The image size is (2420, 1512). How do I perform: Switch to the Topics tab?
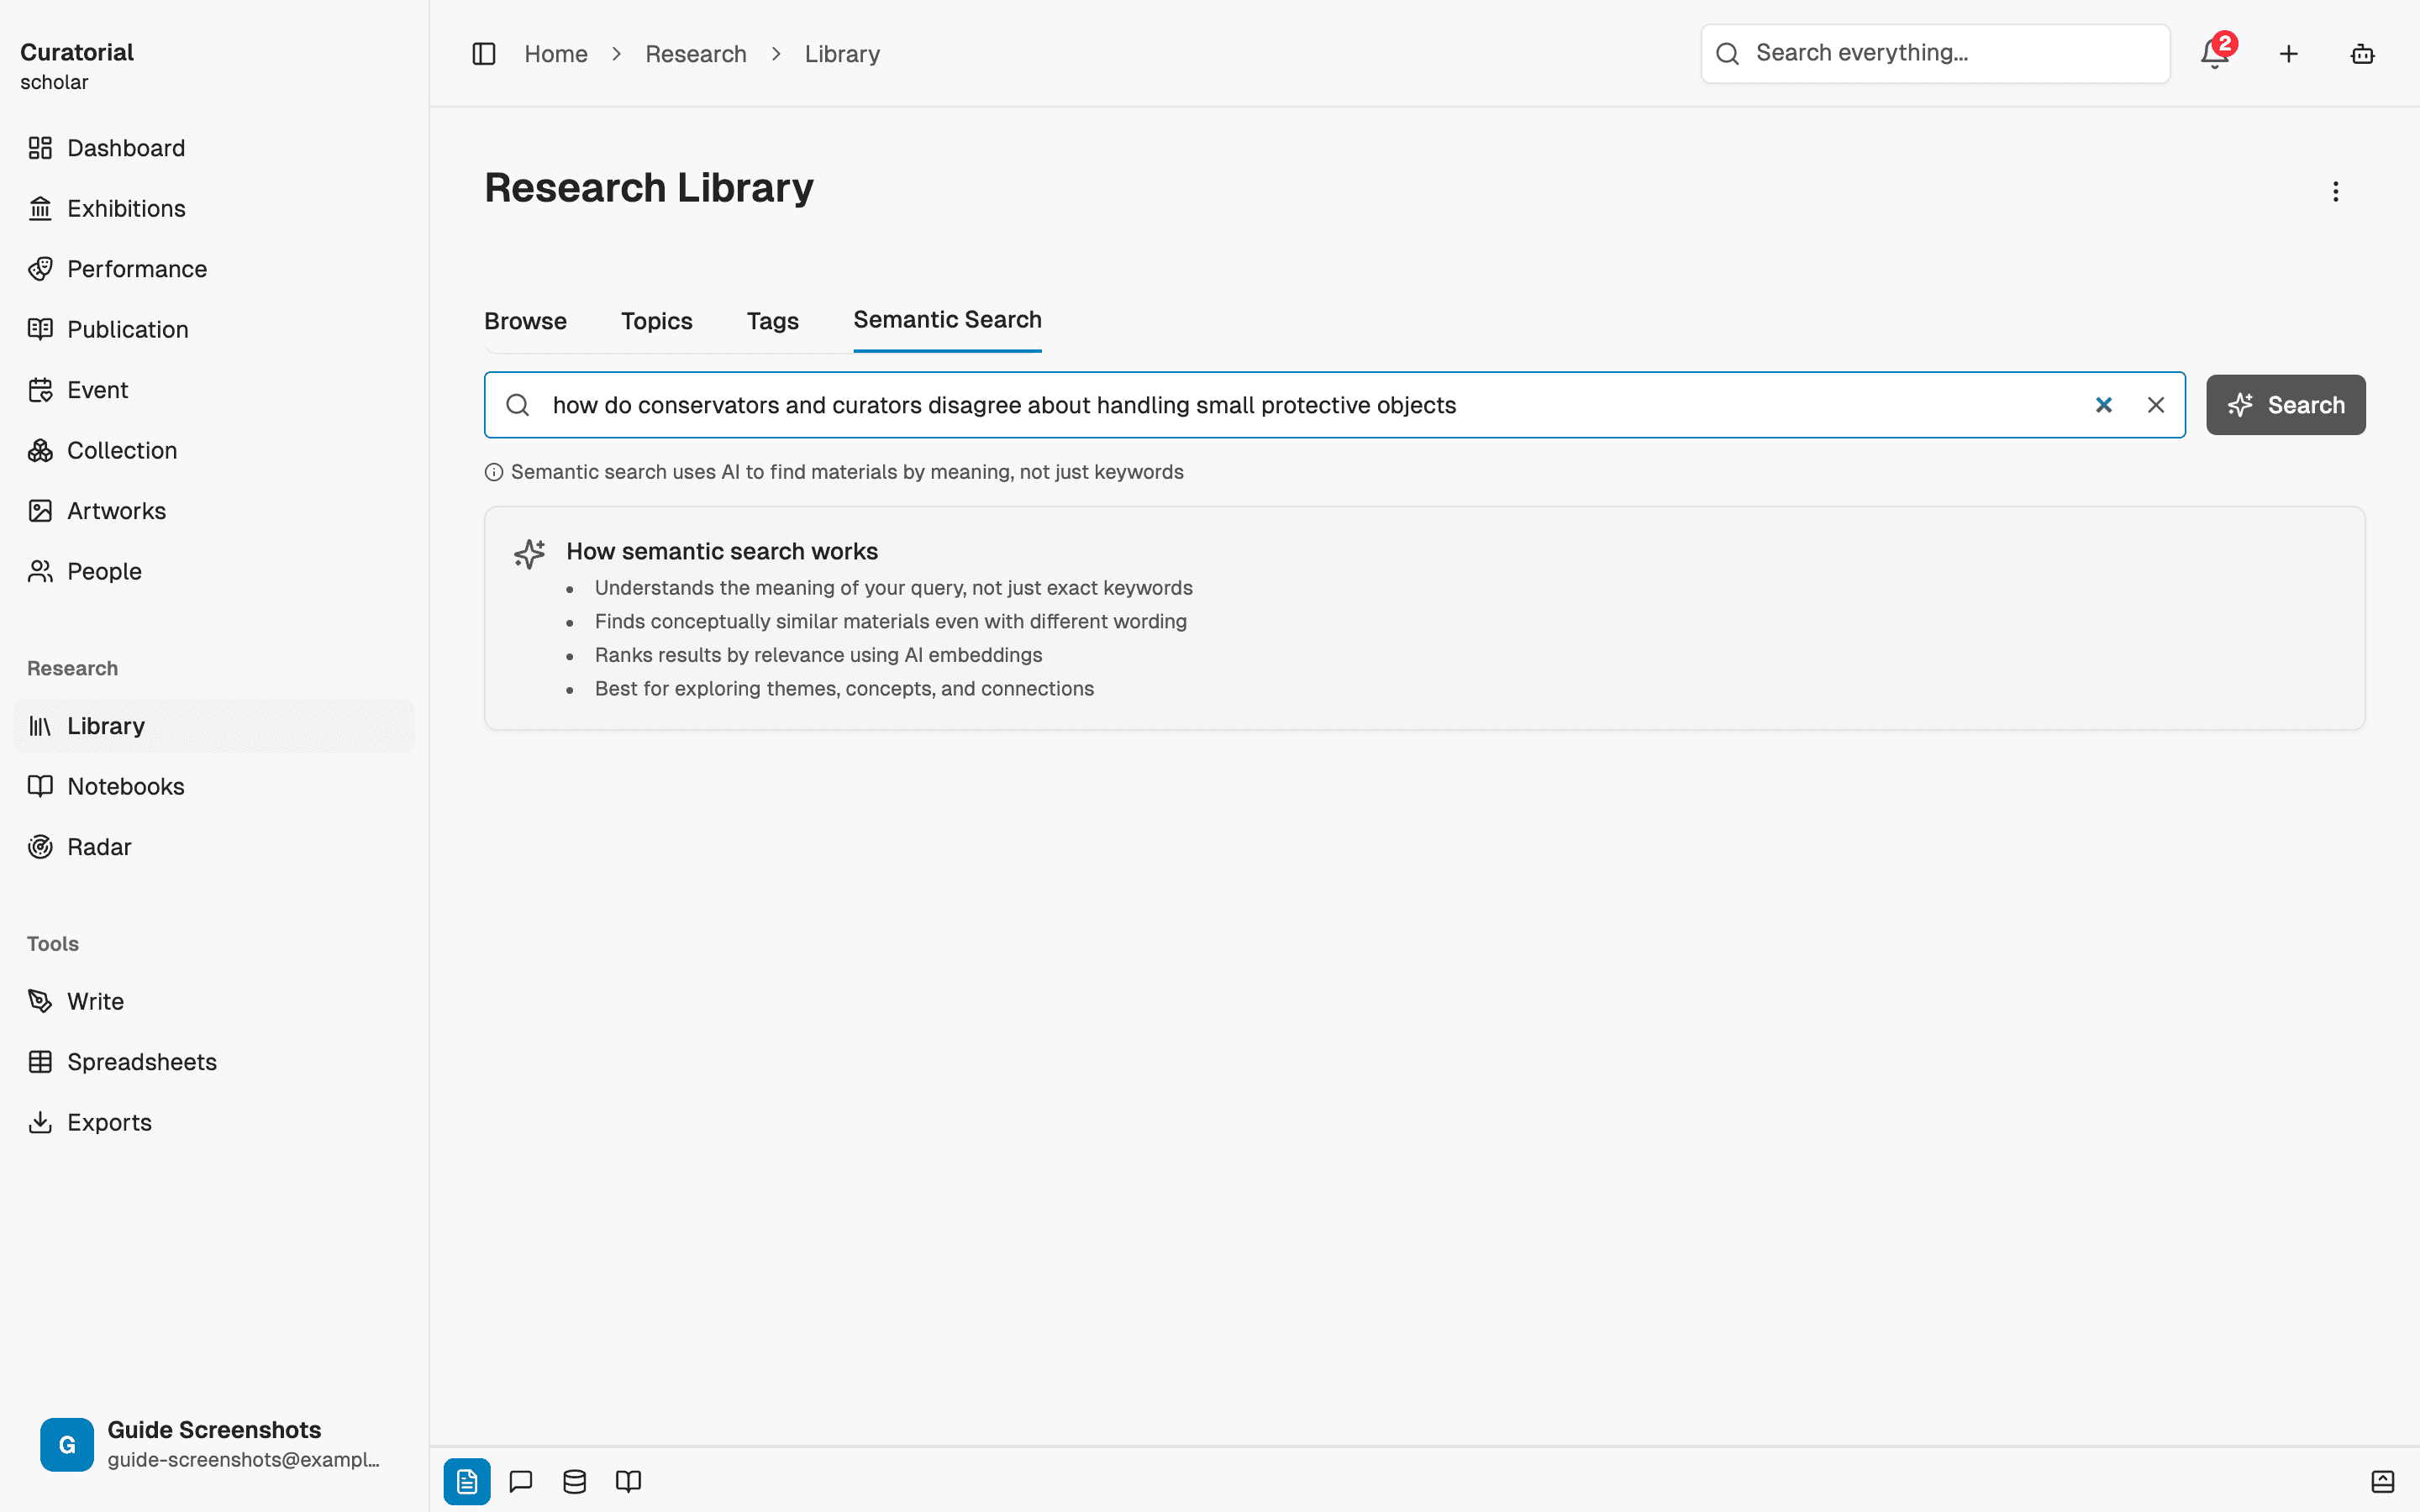(656, 321)
